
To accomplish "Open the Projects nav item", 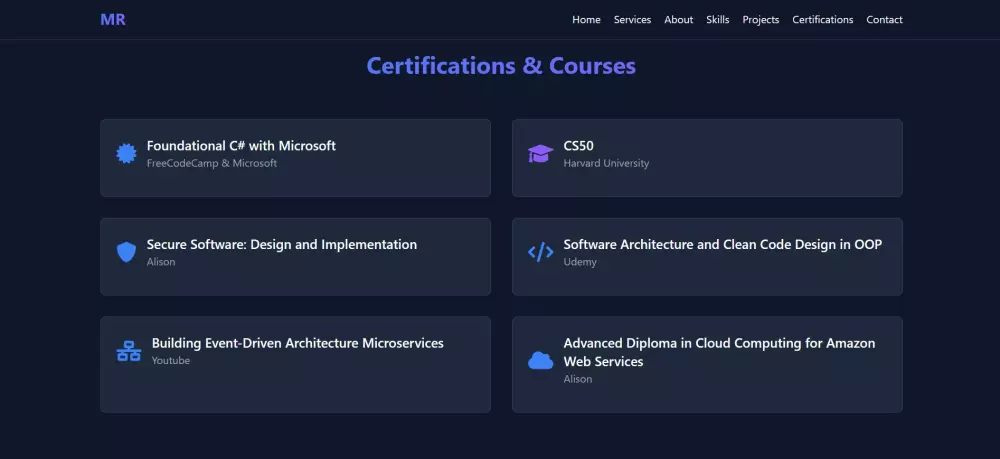I will click(x=760, y=20).
